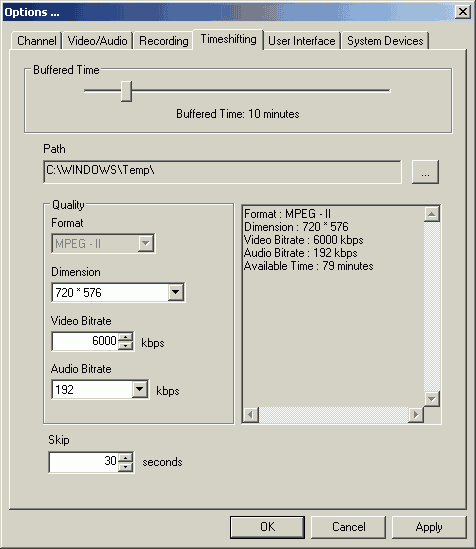This screenshot has width=476, height=549.
Task: Decrease Video Bitrate with down arrow
Action: click(x=126, y=346)
